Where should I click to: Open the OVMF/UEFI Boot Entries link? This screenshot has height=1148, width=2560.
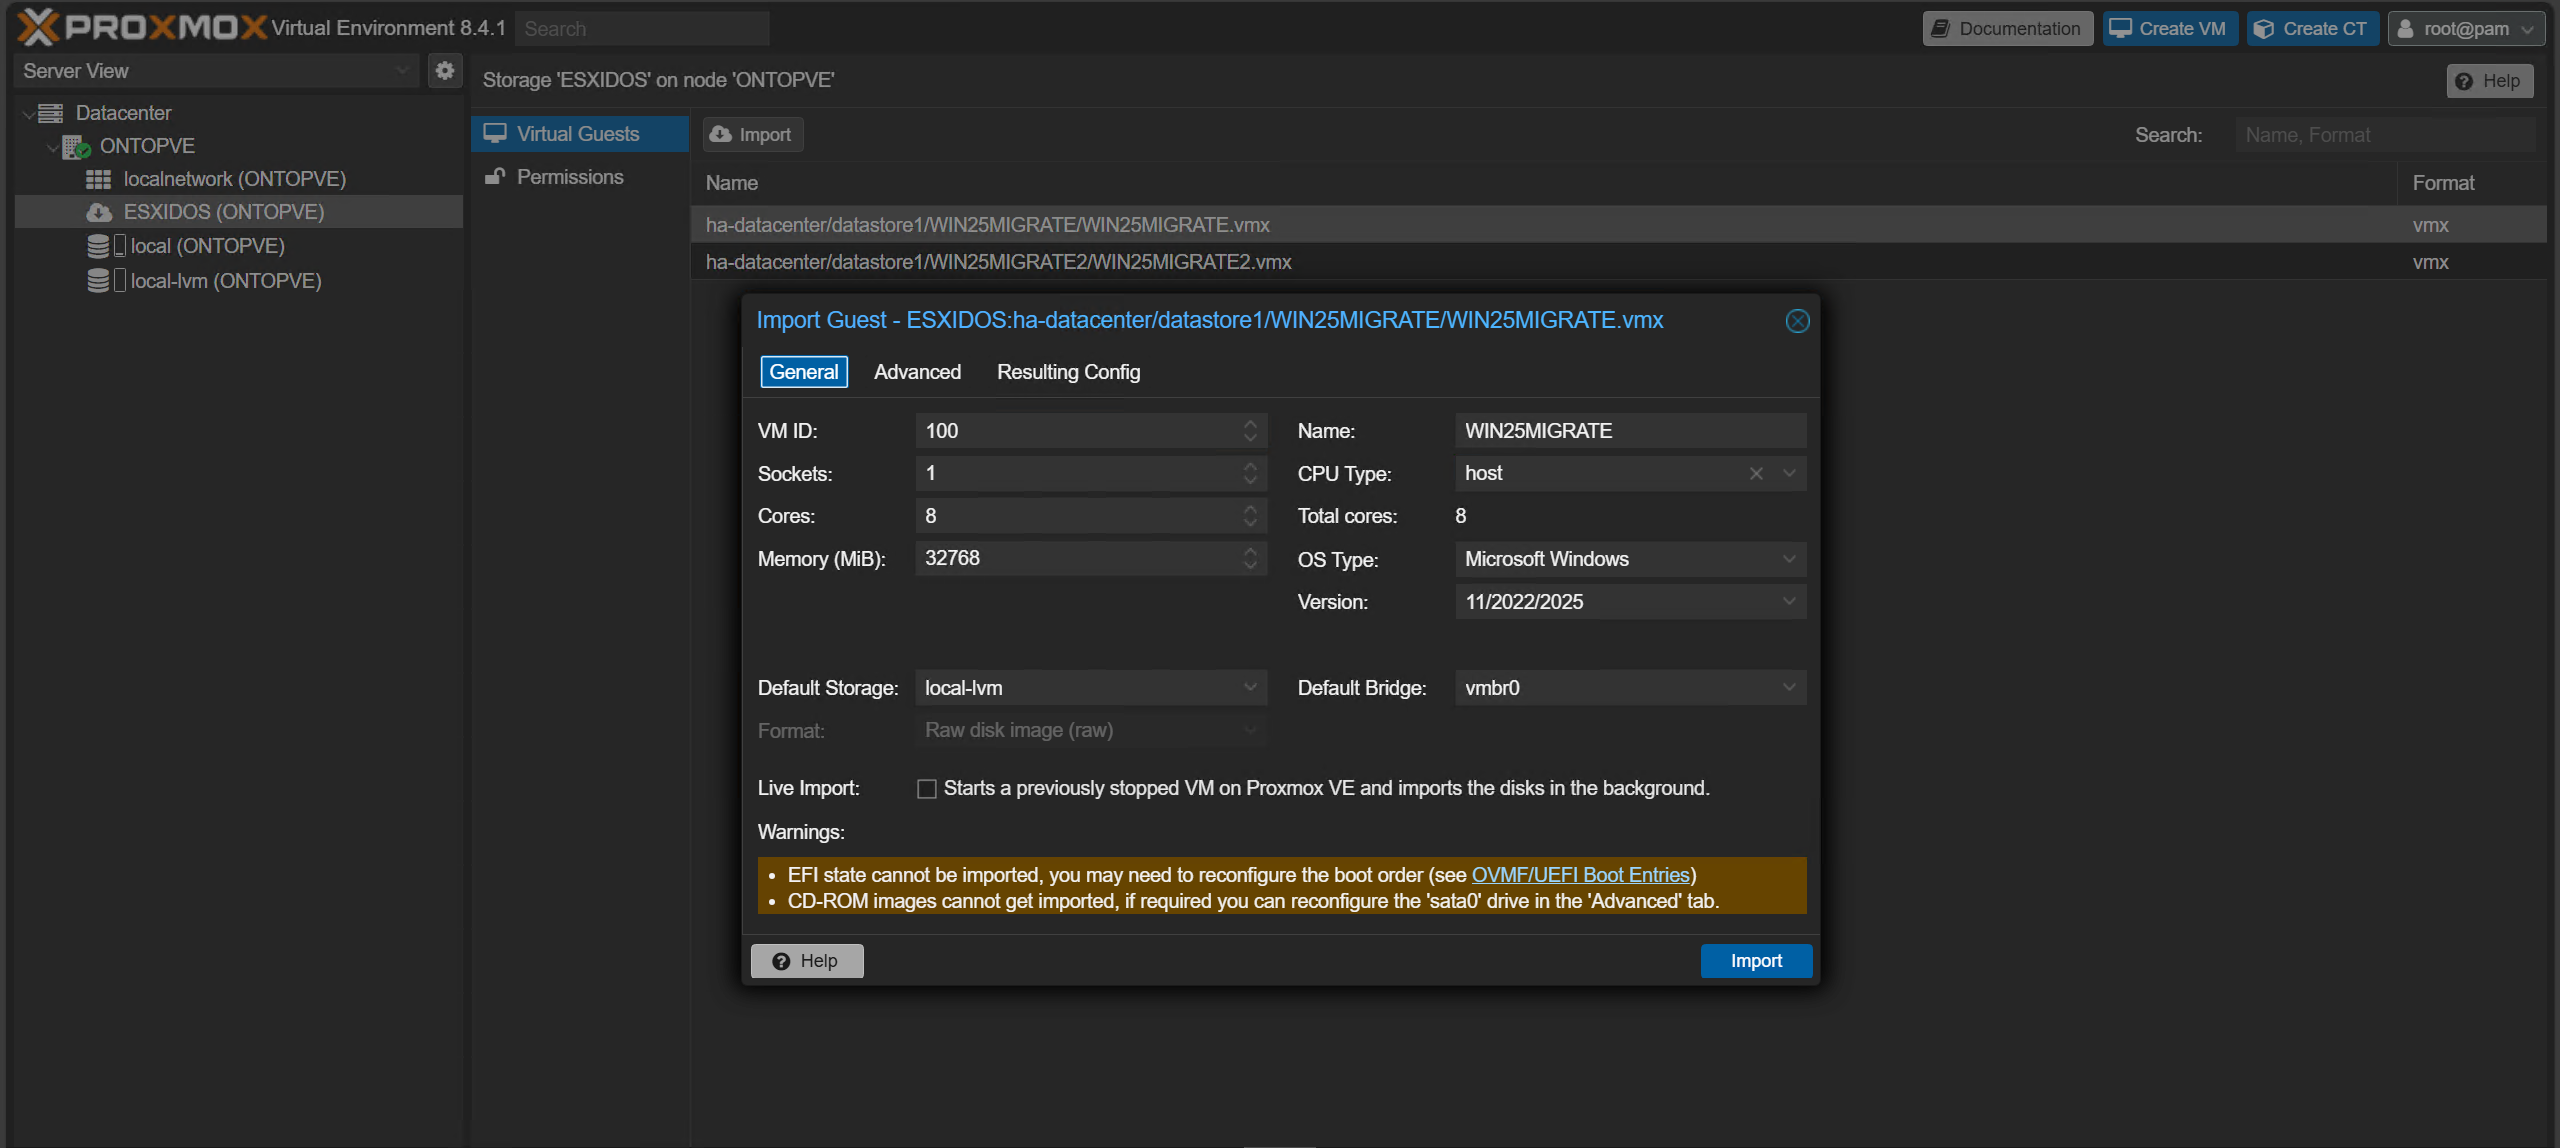click(x=1580, y=875)
